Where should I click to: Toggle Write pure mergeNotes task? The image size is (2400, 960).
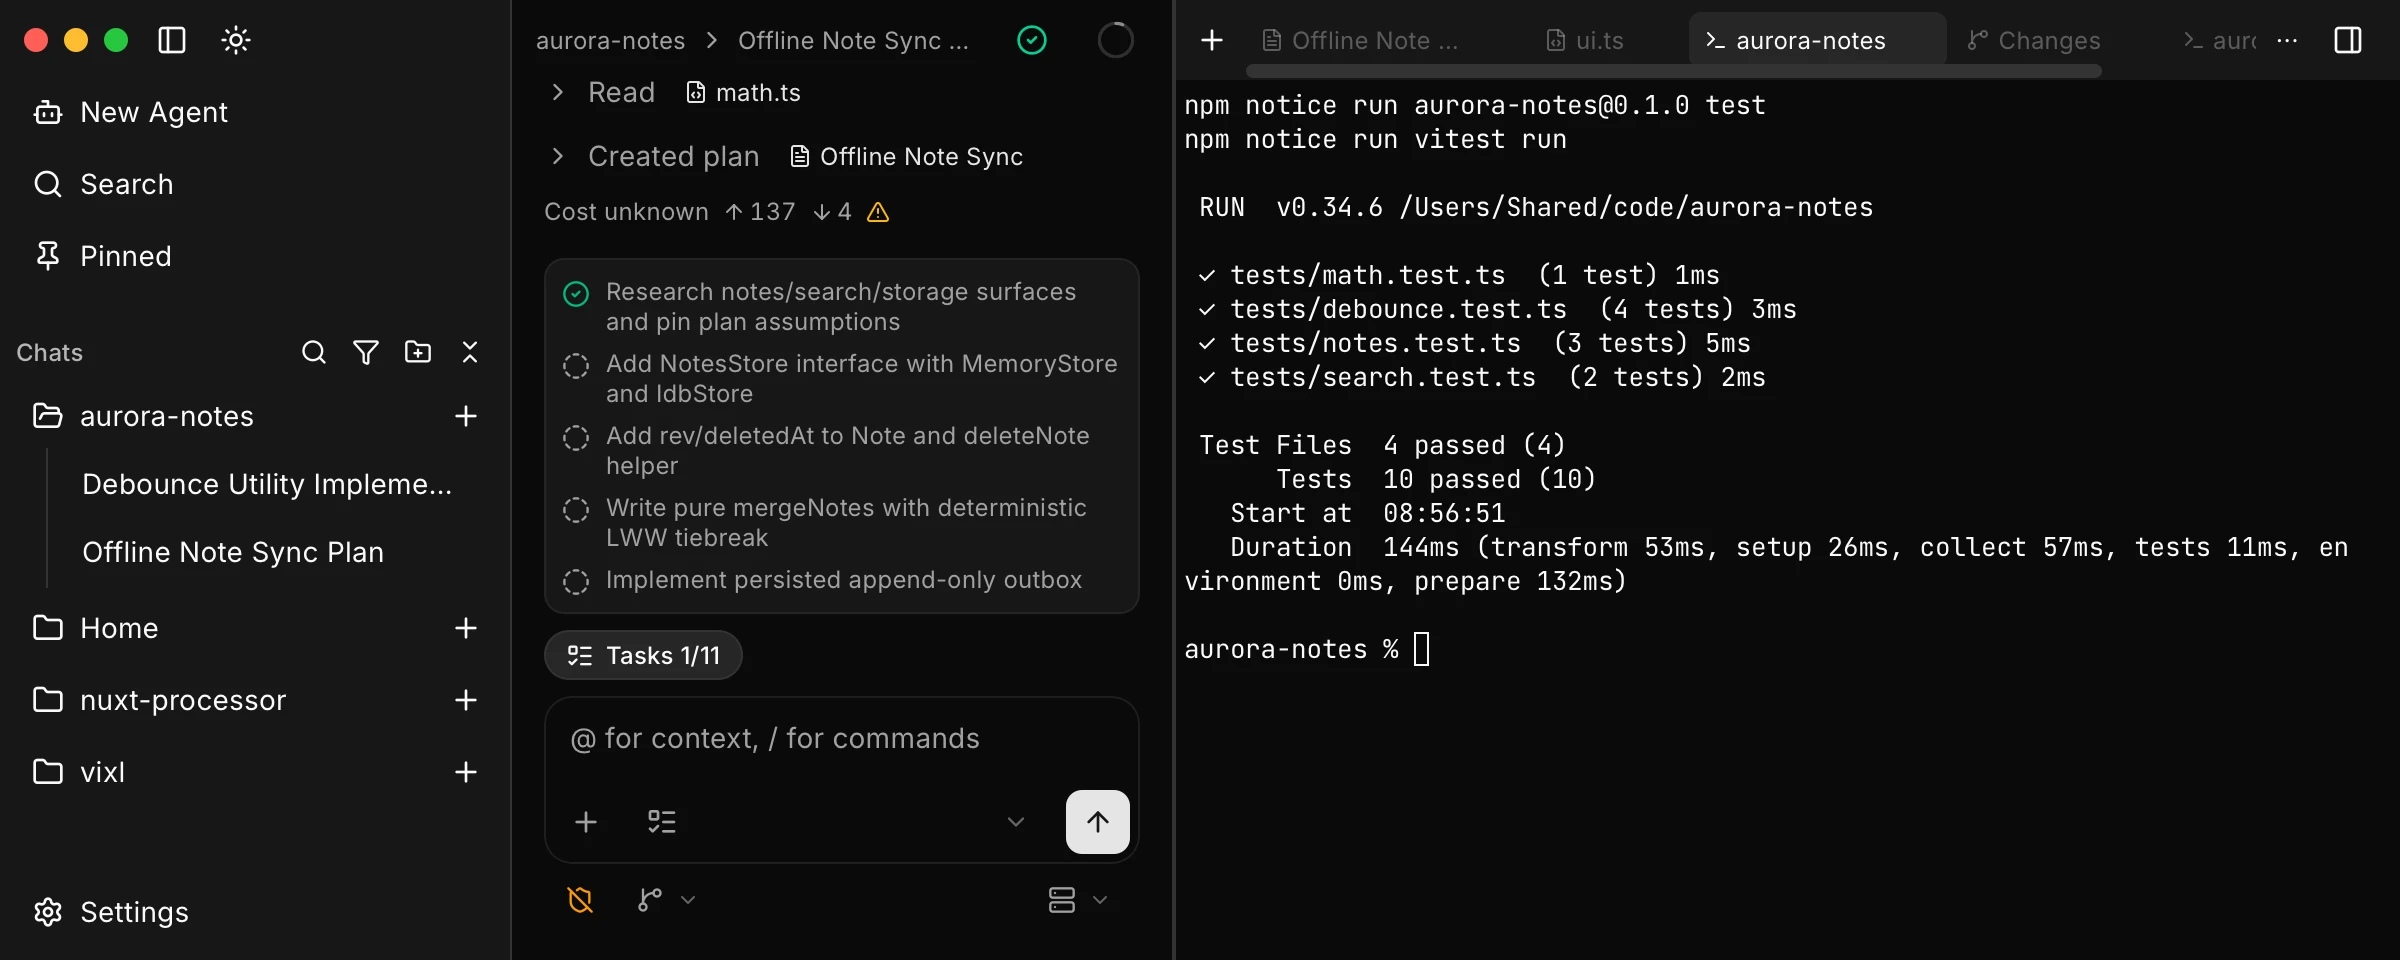(576, 510)
